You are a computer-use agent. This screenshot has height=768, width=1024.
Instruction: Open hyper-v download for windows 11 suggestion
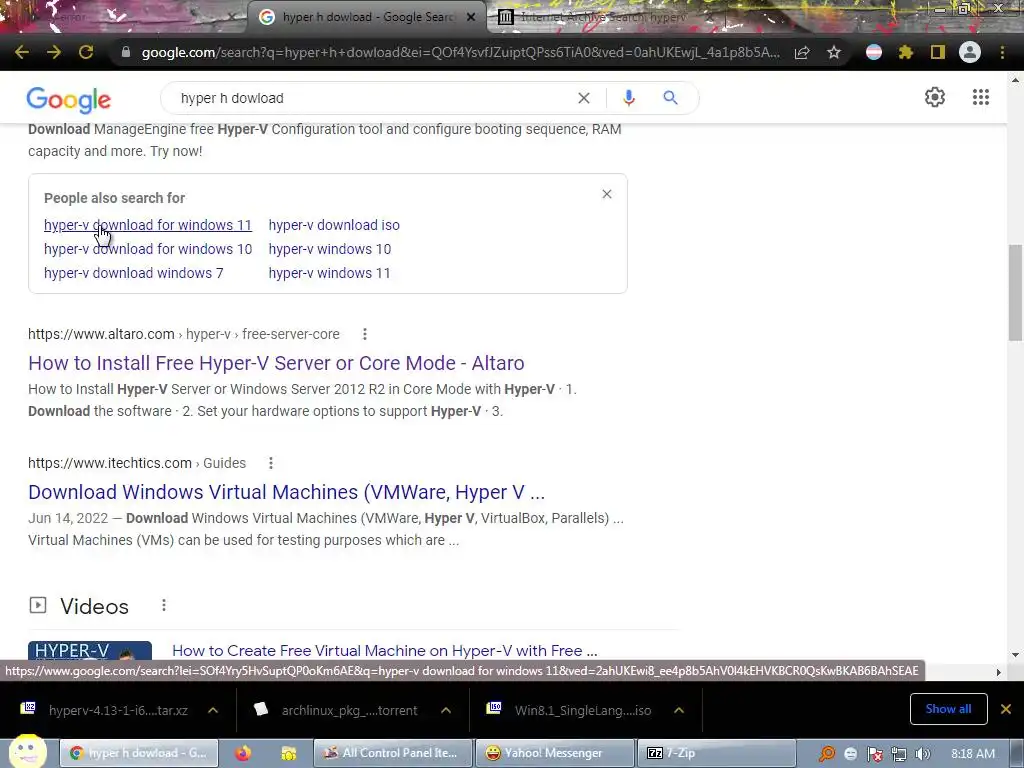click(148, 225)
